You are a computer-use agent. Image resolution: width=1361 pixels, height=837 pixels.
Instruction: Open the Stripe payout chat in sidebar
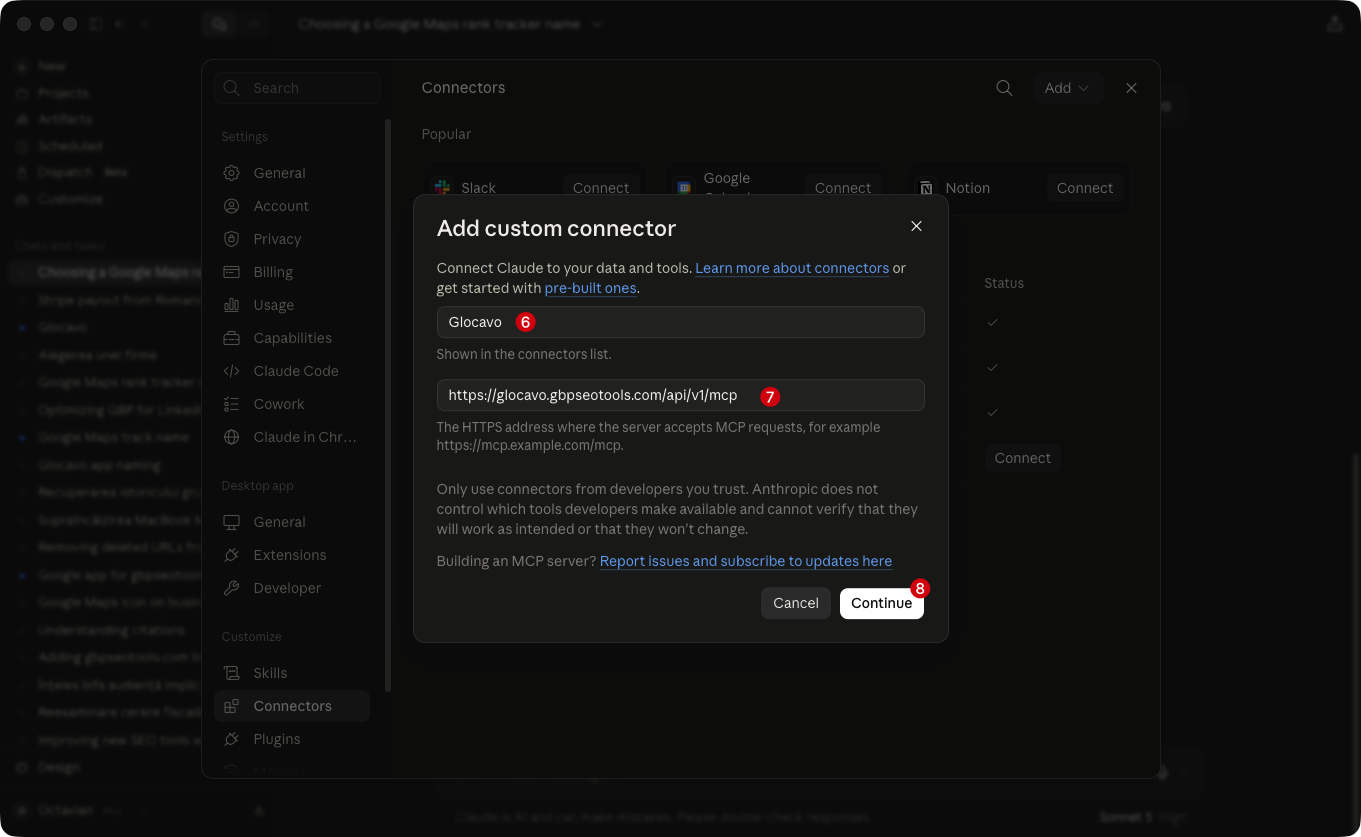pos(120,300)
